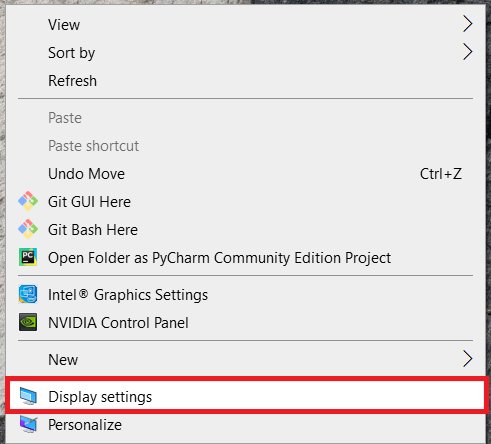Click the Display settings monitor icon
This screenshot has height=444, width=491.
tap(28, 396)
